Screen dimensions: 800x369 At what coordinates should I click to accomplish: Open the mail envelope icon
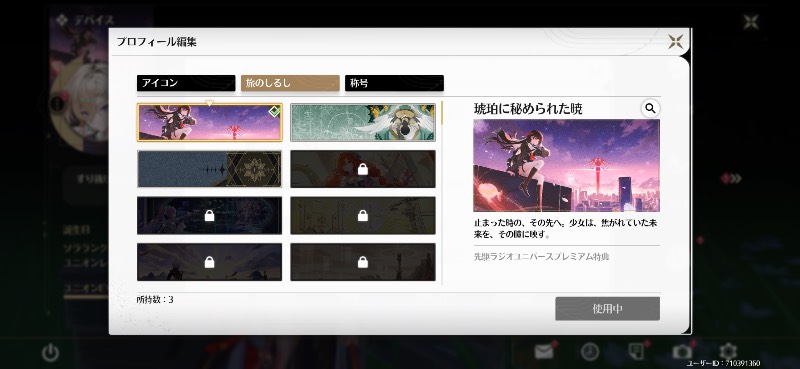point(544,352)
